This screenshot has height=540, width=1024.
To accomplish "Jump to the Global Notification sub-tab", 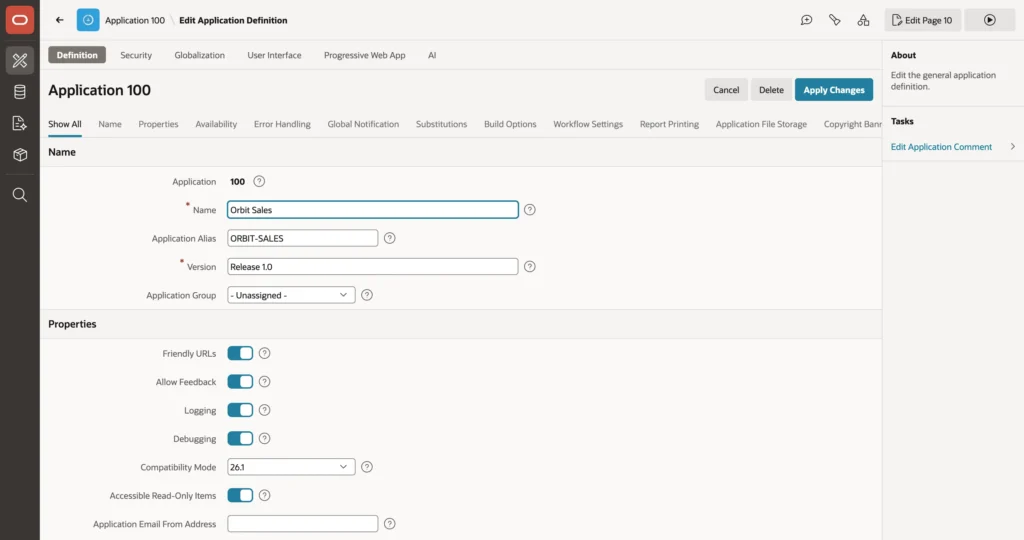I will click(x=363, y=124).
